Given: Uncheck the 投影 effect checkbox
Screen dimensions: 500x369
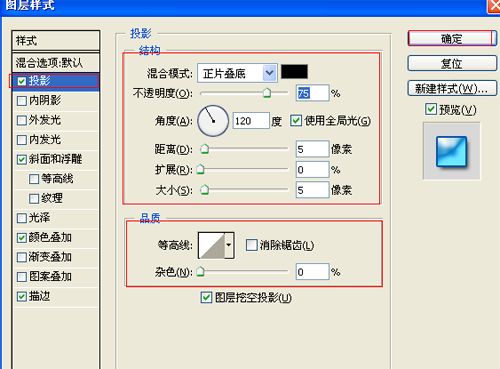Looking at the screenshot, I should pos(22,81).
